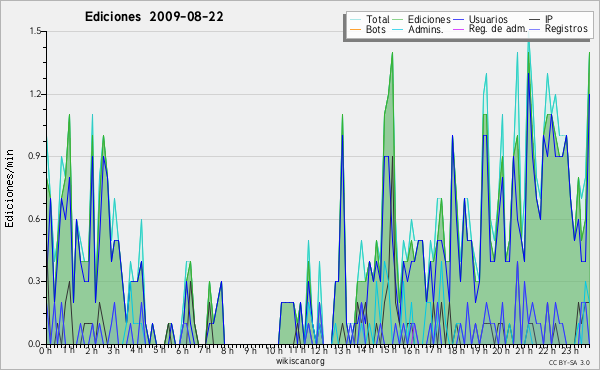Click the '9 h' x-axis label
600x370 pixels.
click(x=250, y=351)
